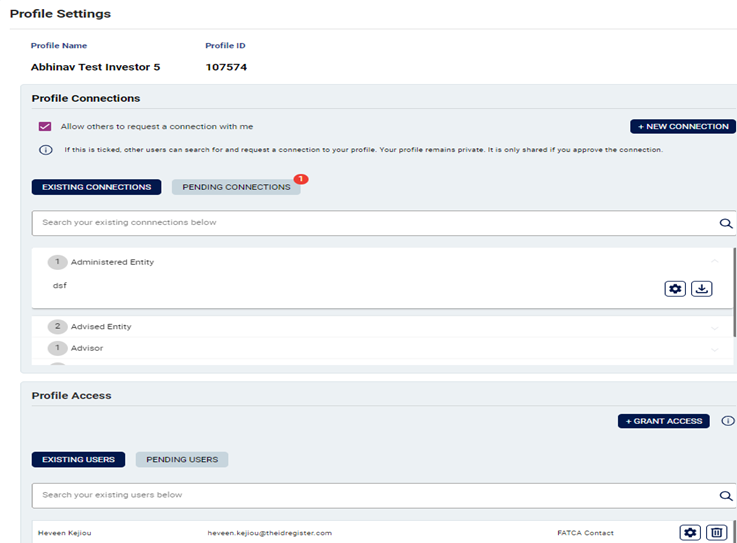The width and height of the screenshot is (737, 543).
Task: Click the Grant Access button
Action: [663, 421]
